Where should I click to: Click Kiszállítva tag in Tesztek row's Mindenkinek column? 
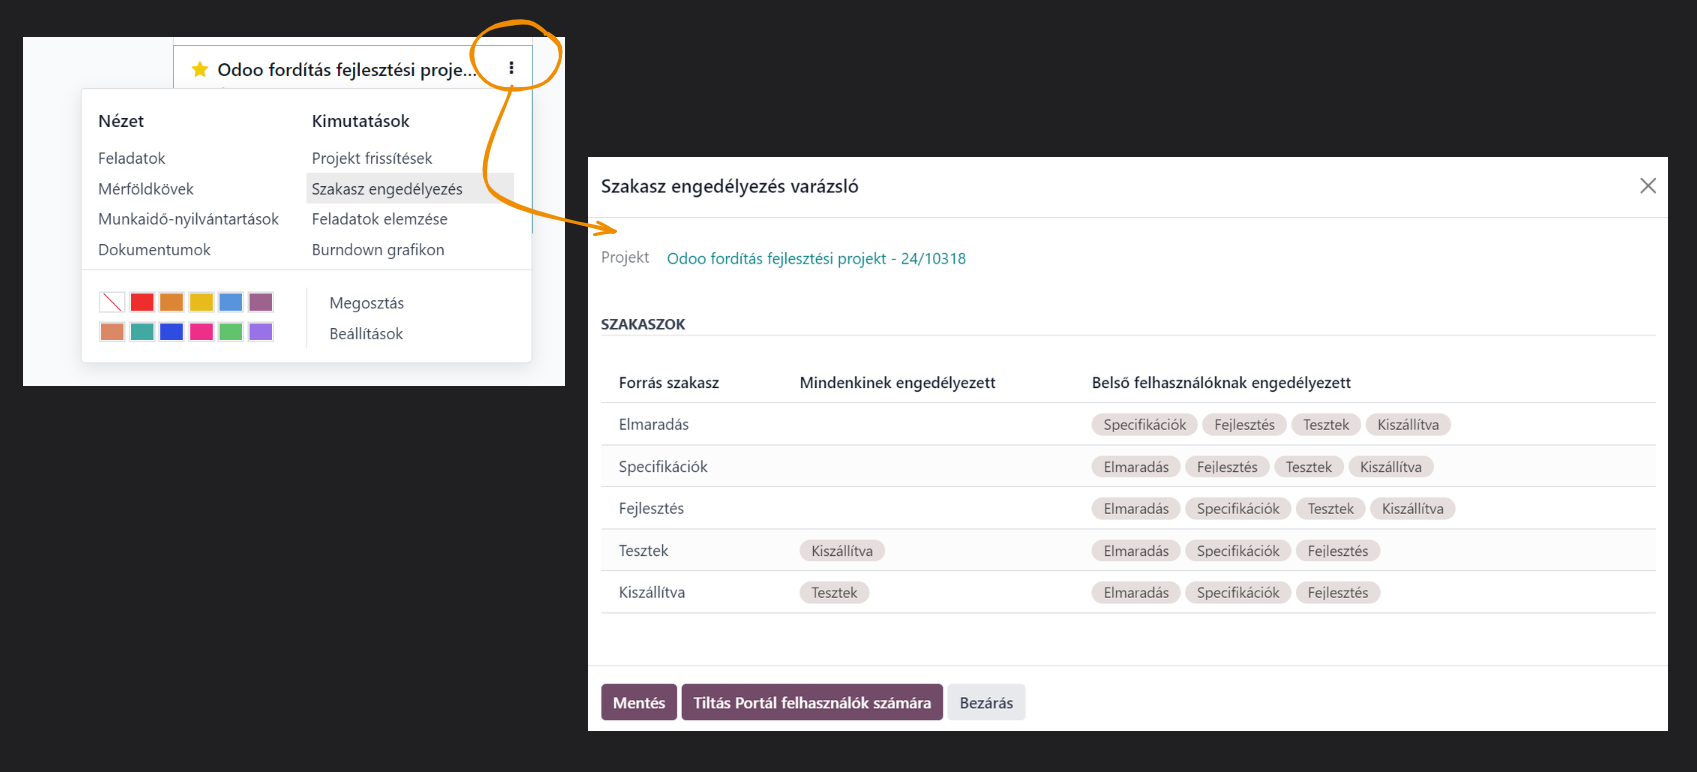click(842, 551)
